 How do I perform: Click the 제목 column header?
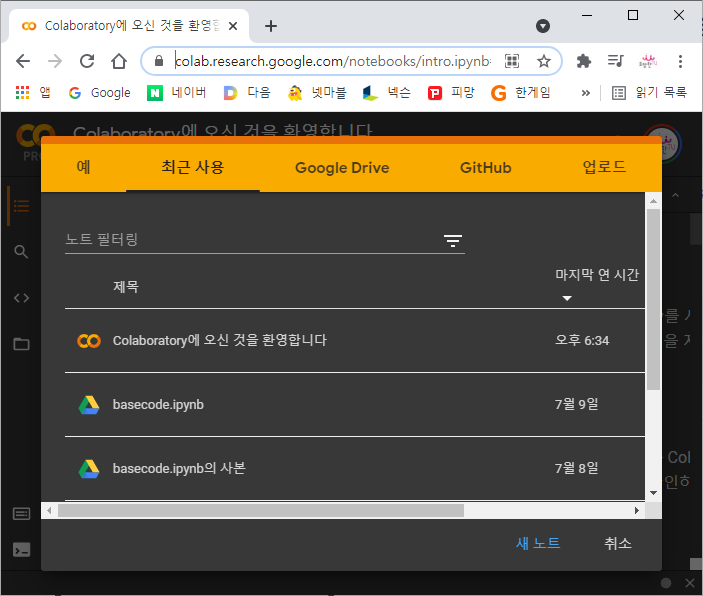click(x=126, y=286)
